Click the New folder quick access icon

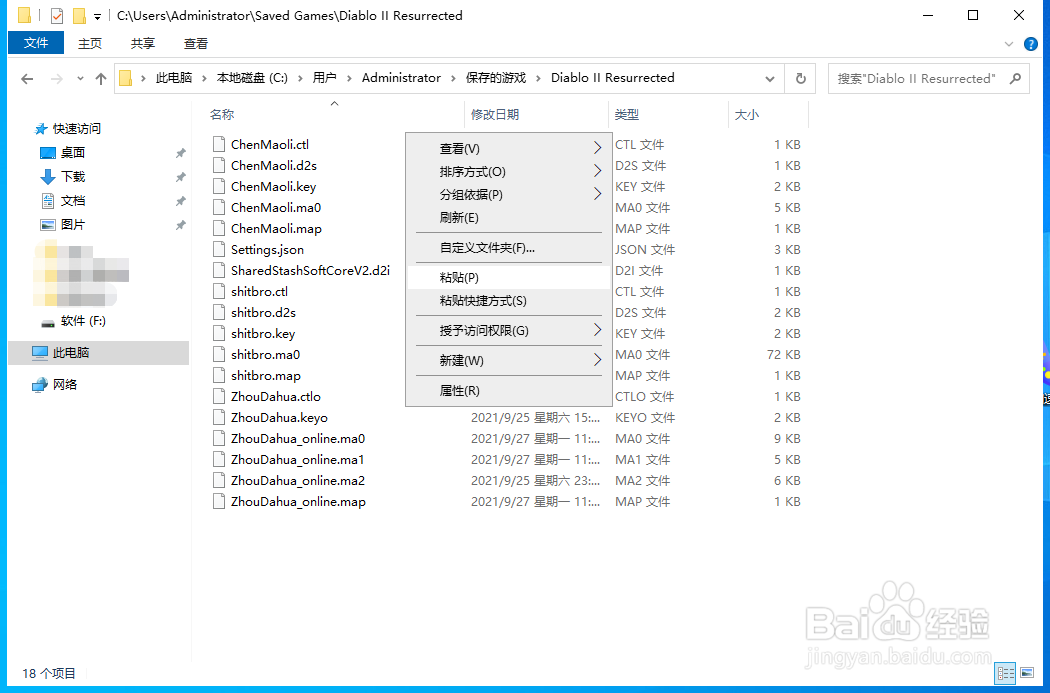click(x=79, y=15)
